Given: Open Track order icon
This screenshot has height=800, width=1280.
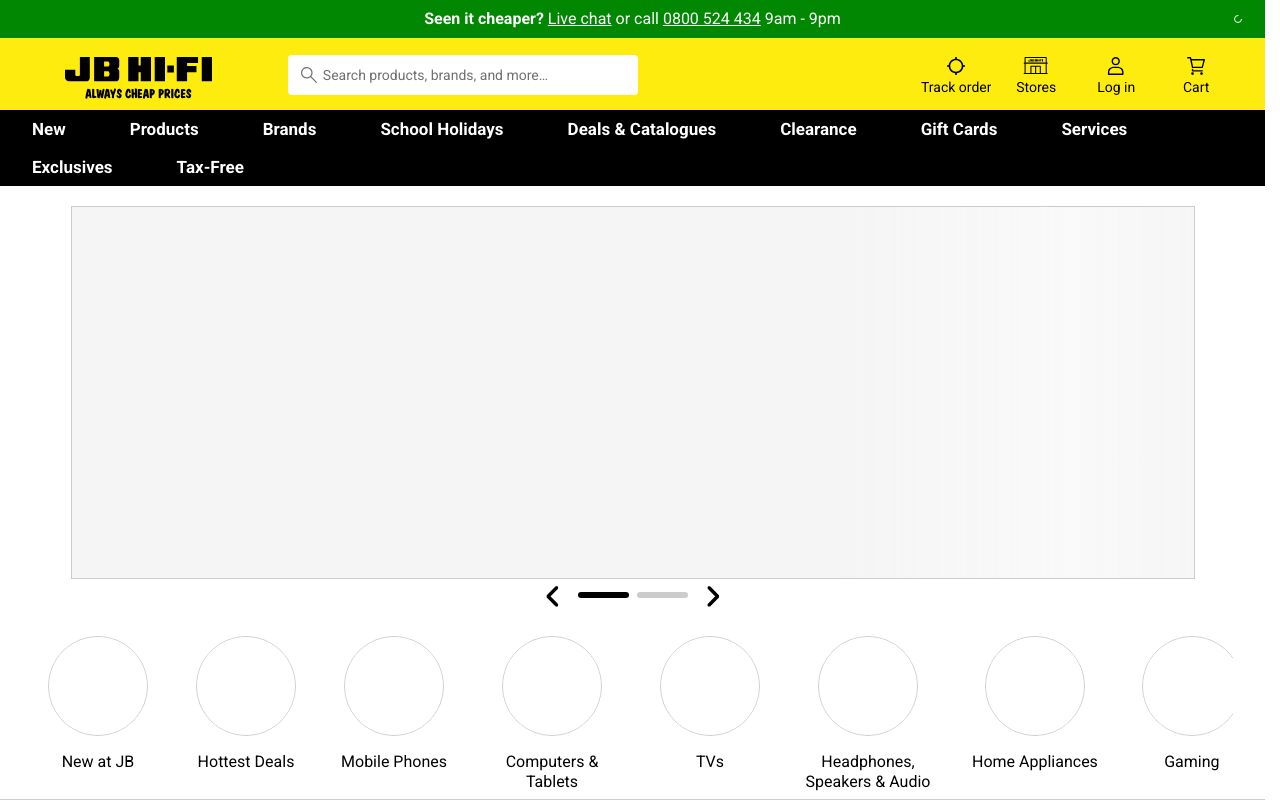Looking at the screenshot, I should pos(956,66).
